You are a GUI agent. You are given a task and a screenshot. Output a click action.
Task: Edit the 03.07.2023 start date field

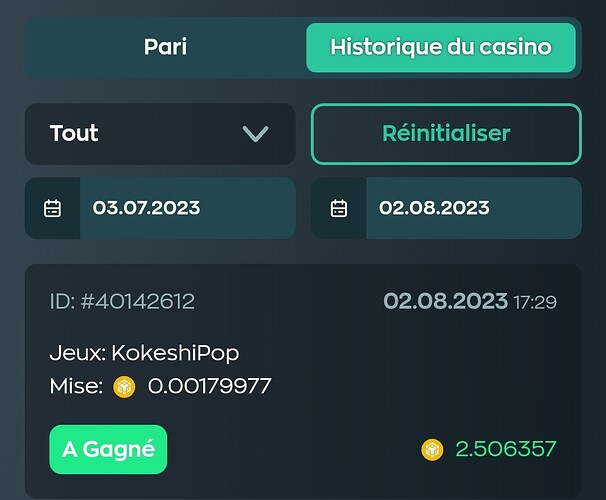tap(188, 208)
